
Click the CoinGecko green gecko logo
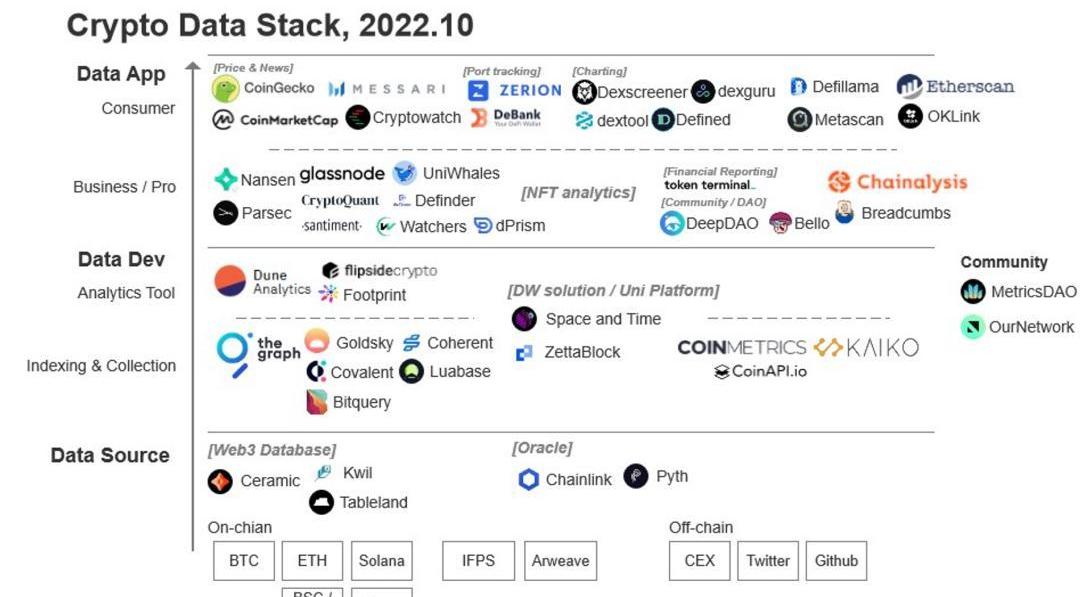pos(226,89)
